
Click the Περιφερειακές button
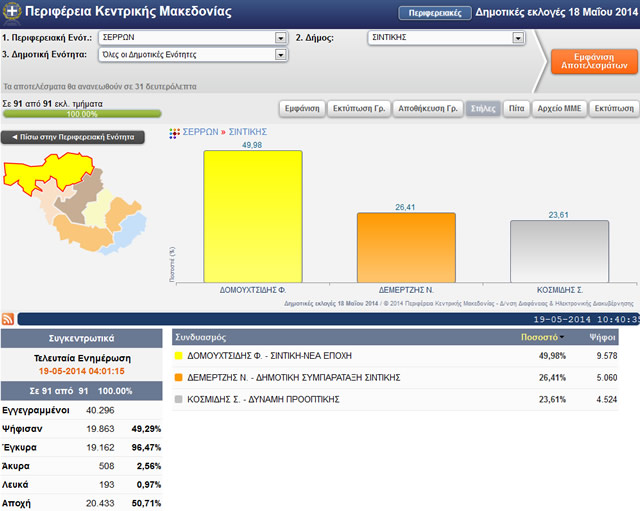point(435,14)
